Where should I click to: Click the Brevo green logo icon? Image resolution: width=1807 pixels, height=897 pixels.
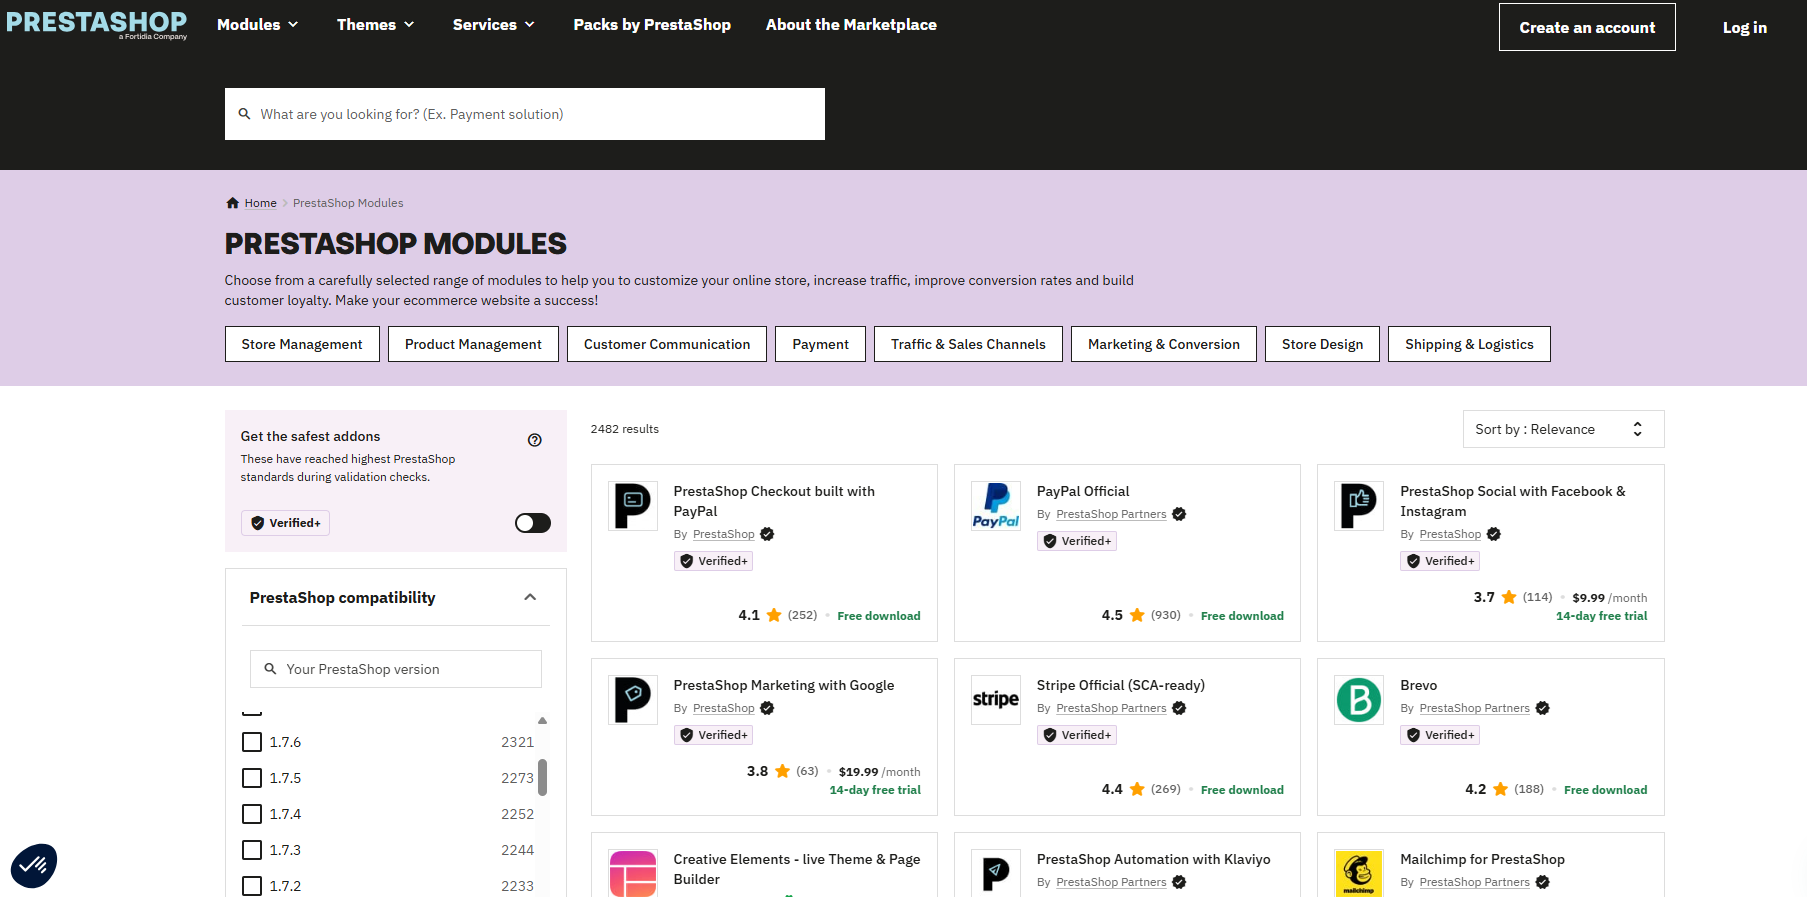point(1359,700)
